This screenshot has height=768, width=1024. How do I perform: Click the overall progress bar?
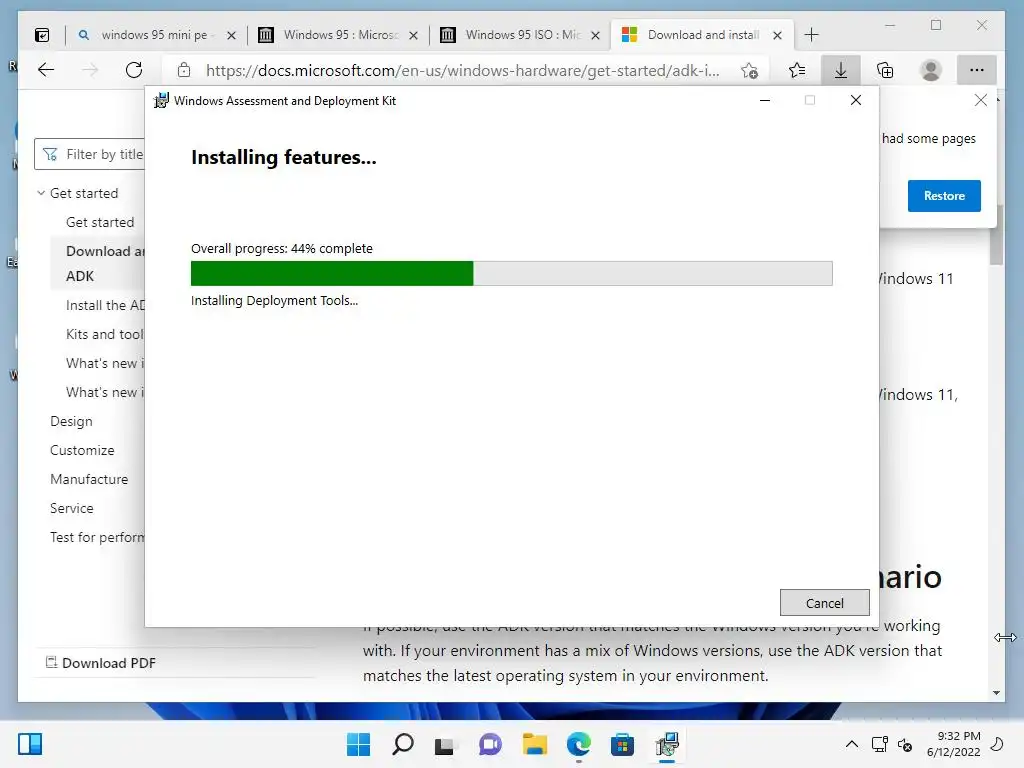click(511, 274)
